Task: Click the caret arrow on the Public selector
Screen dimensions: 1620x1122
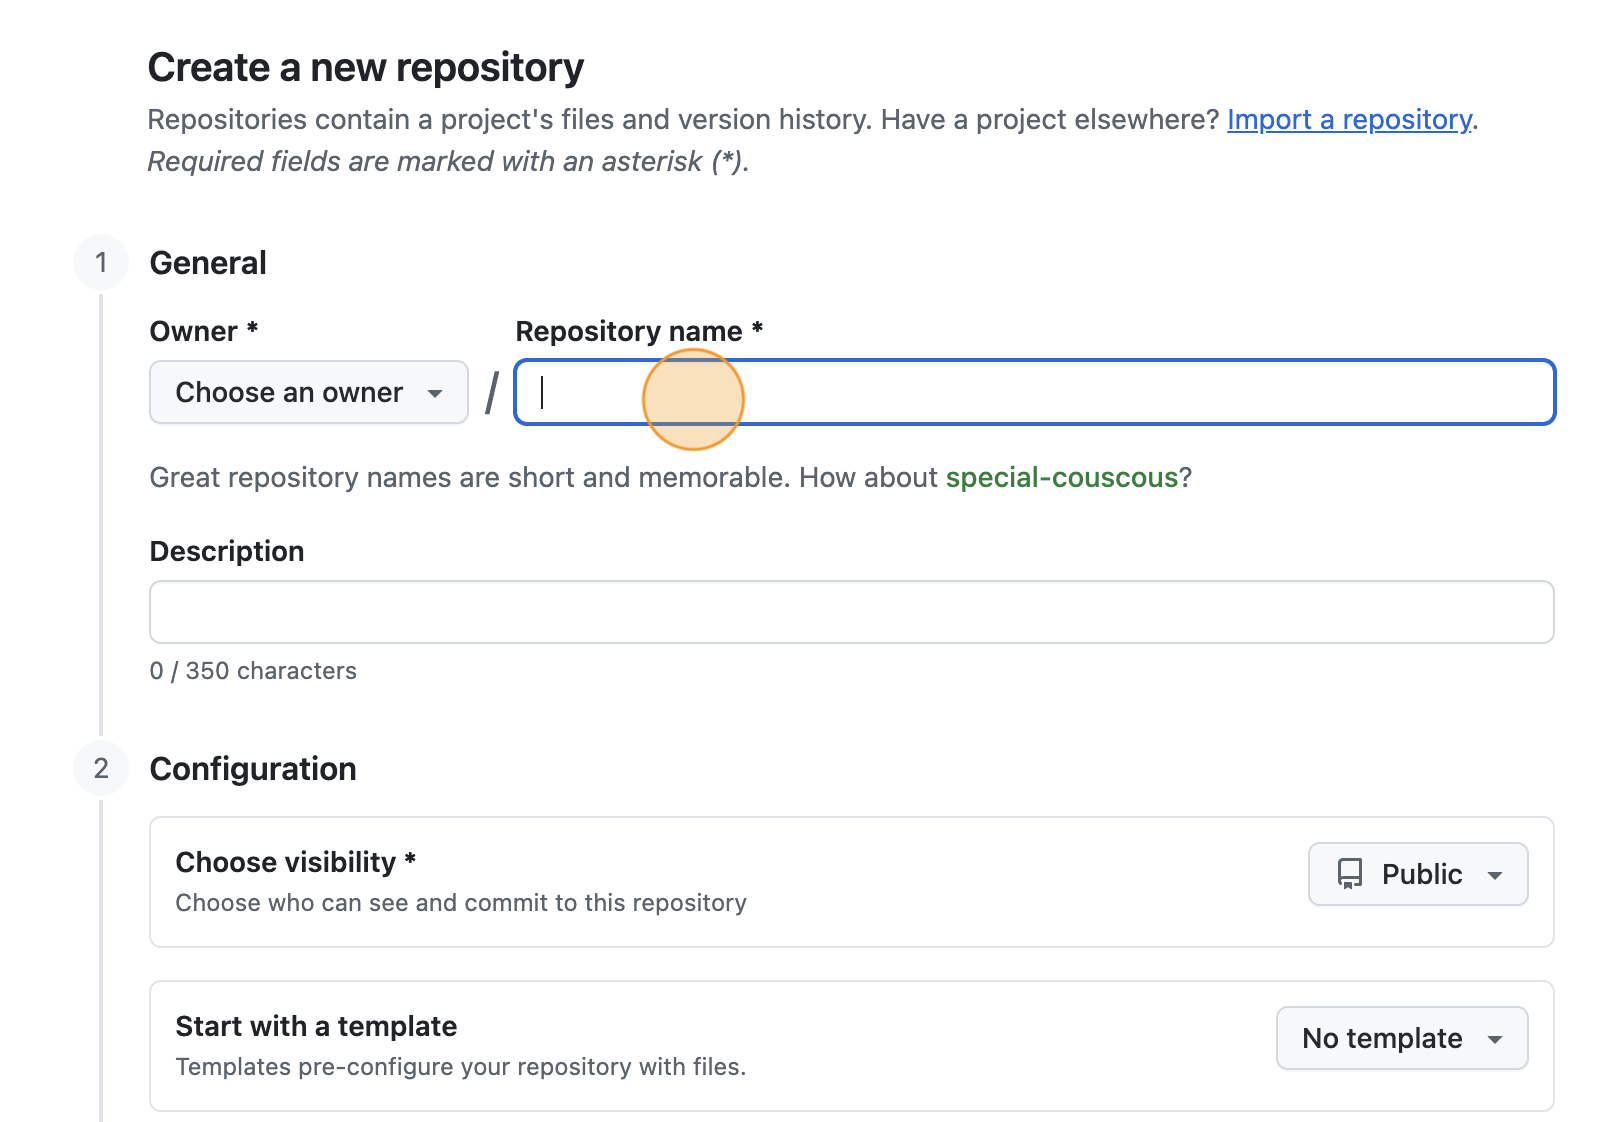Action: pos(1494,874)
